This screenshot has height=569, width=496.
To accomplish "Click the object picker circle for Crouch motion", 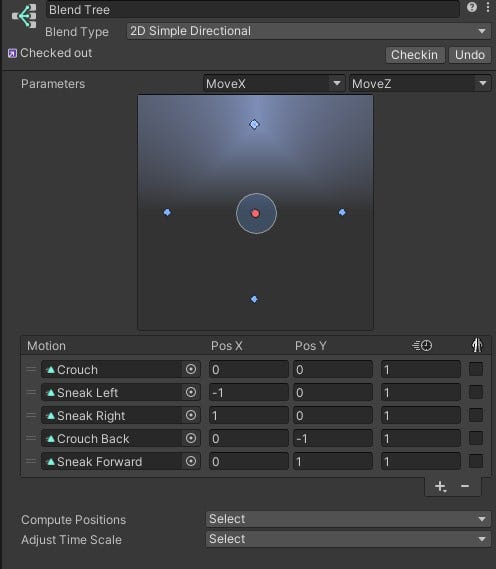I will coord(191,369).
